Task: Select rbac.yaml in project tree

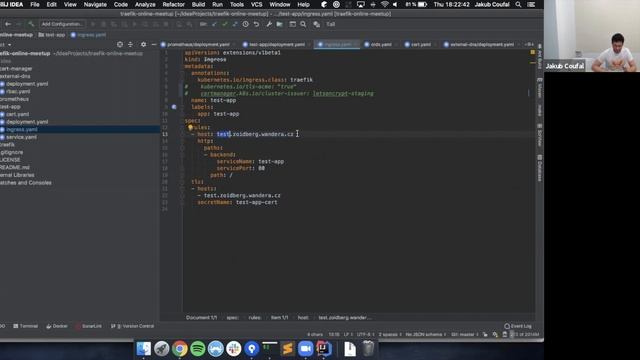Action: [18, 91]
